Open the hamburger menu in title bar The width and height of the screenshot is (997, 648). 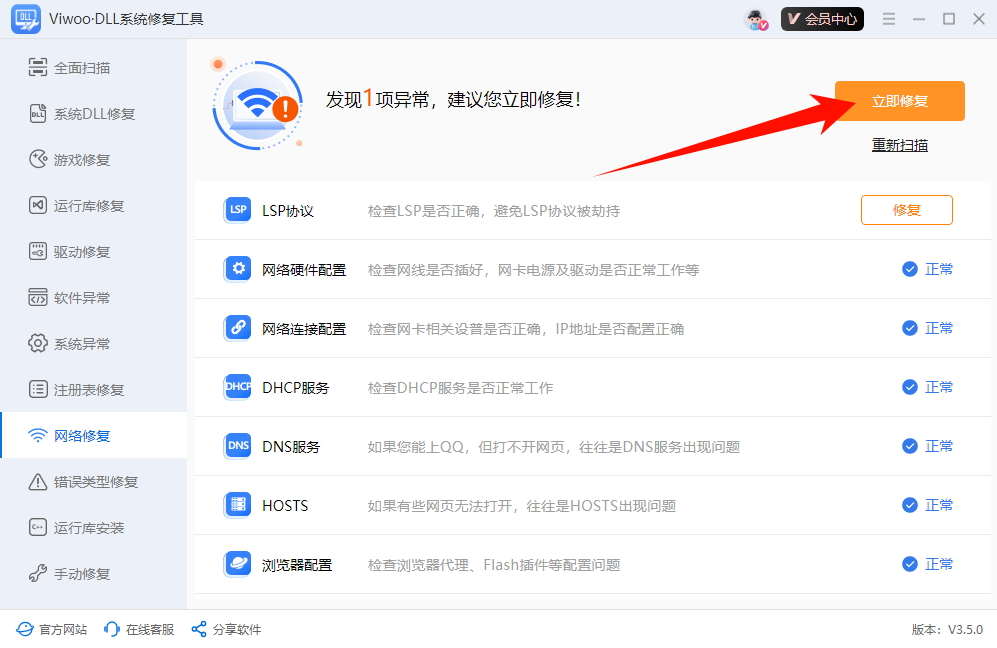[888, 19]
